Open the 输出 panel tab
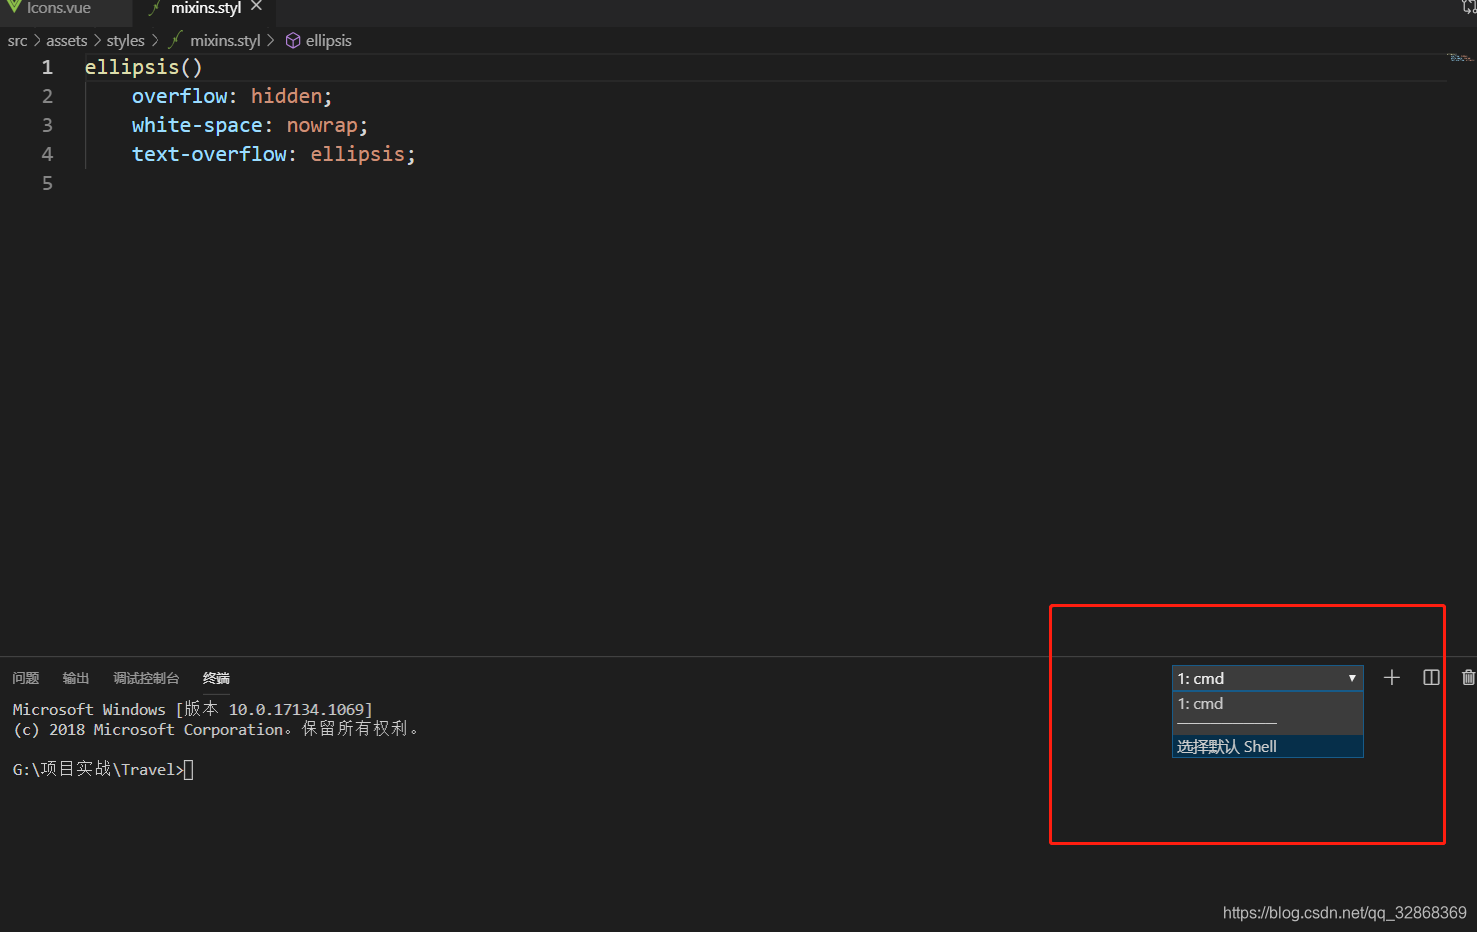1477x932 pixels. click(76, 678)
